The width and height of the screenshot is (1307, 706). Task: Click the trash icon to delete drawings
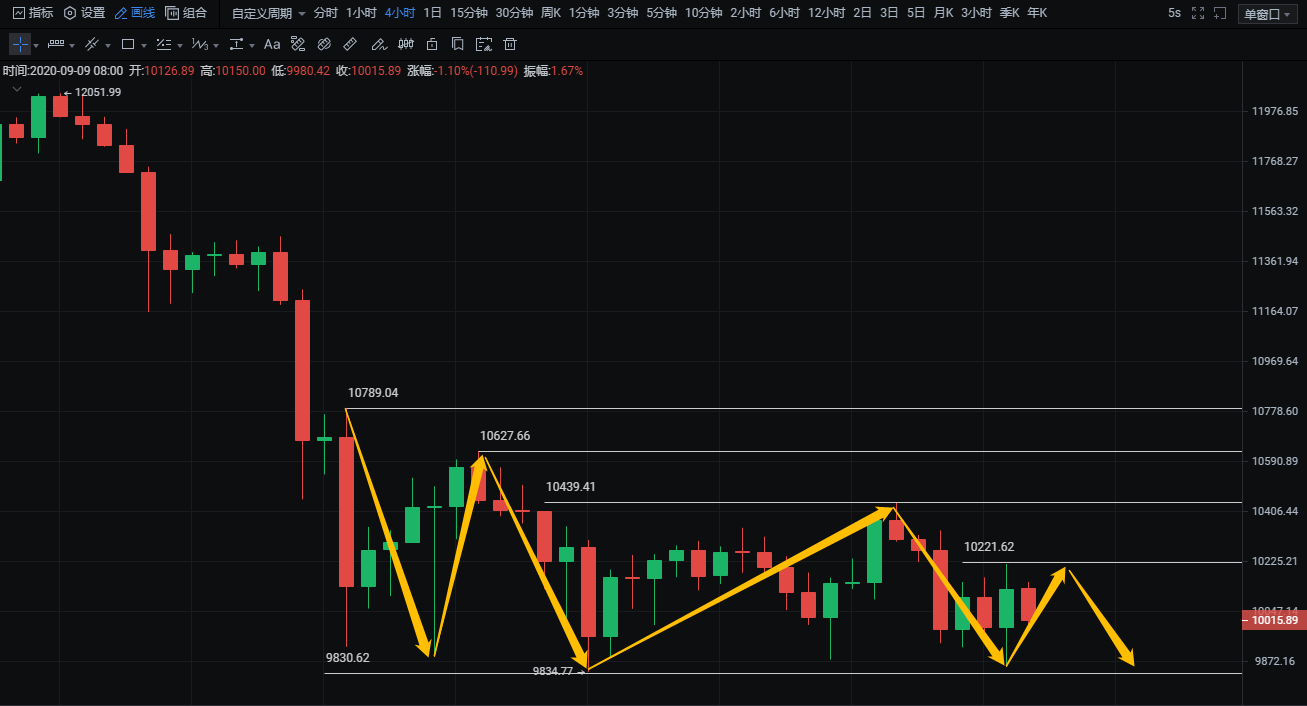(x=510, y=45)
